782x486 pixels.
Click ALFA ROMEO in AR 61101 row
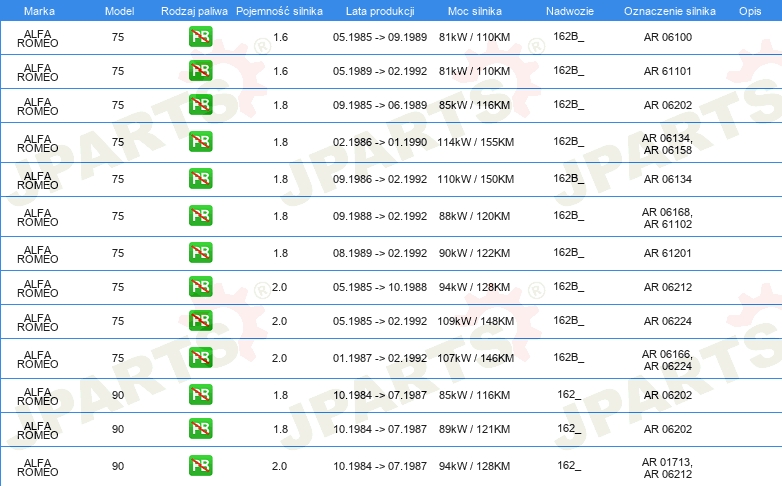[x=37, y=72]
